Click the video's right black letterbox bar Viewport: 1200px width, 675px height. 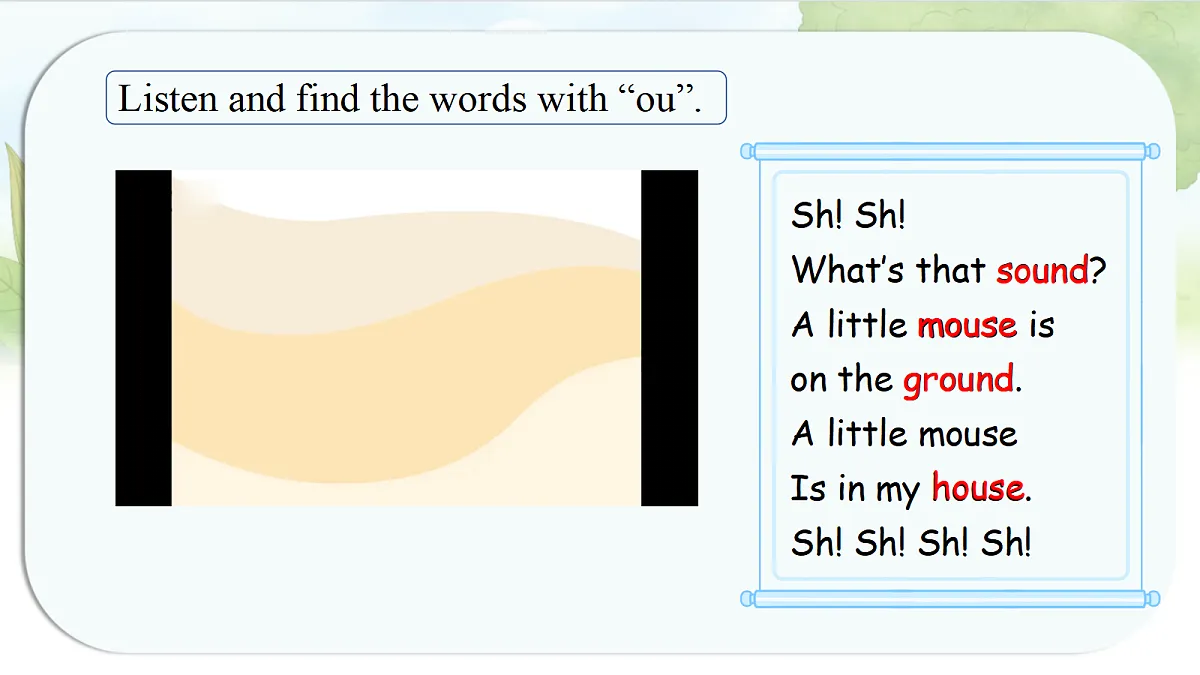[669, 338]
